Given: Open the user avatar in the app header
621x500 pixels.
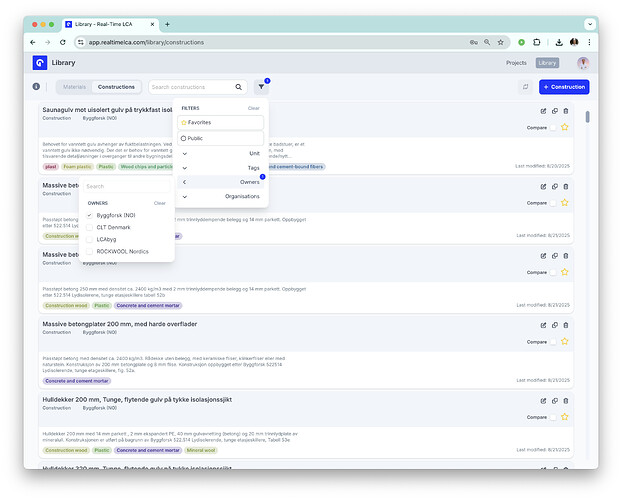Looking at the screenshot, I should tap(583, 63).
